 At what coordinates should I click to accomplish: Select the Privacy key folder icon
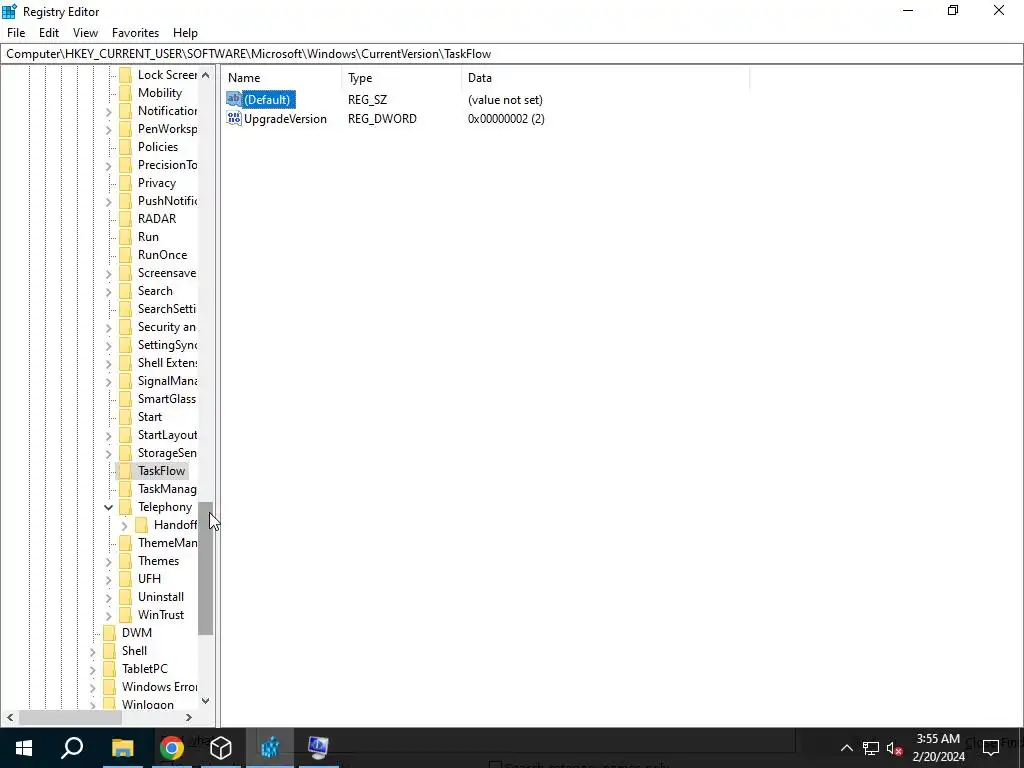[125, 183]
